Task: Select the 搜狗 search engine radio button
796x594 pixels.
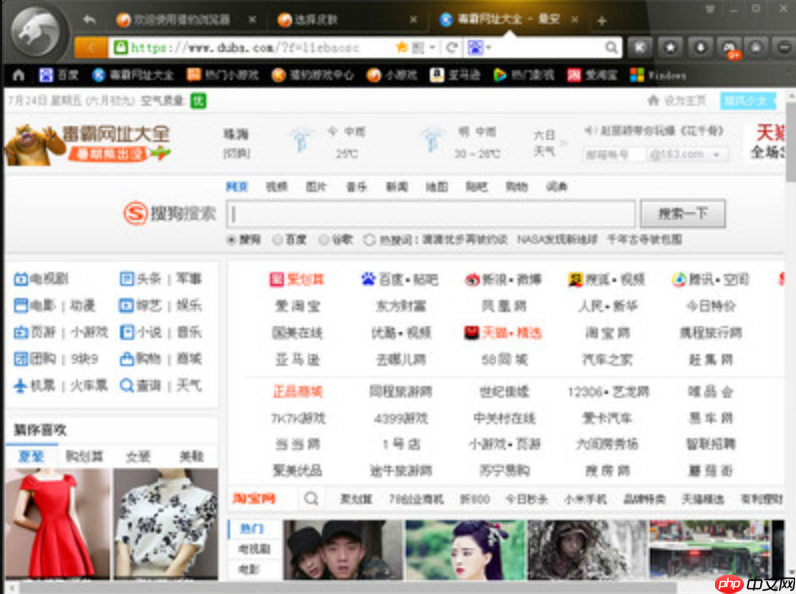Action: 231,240
